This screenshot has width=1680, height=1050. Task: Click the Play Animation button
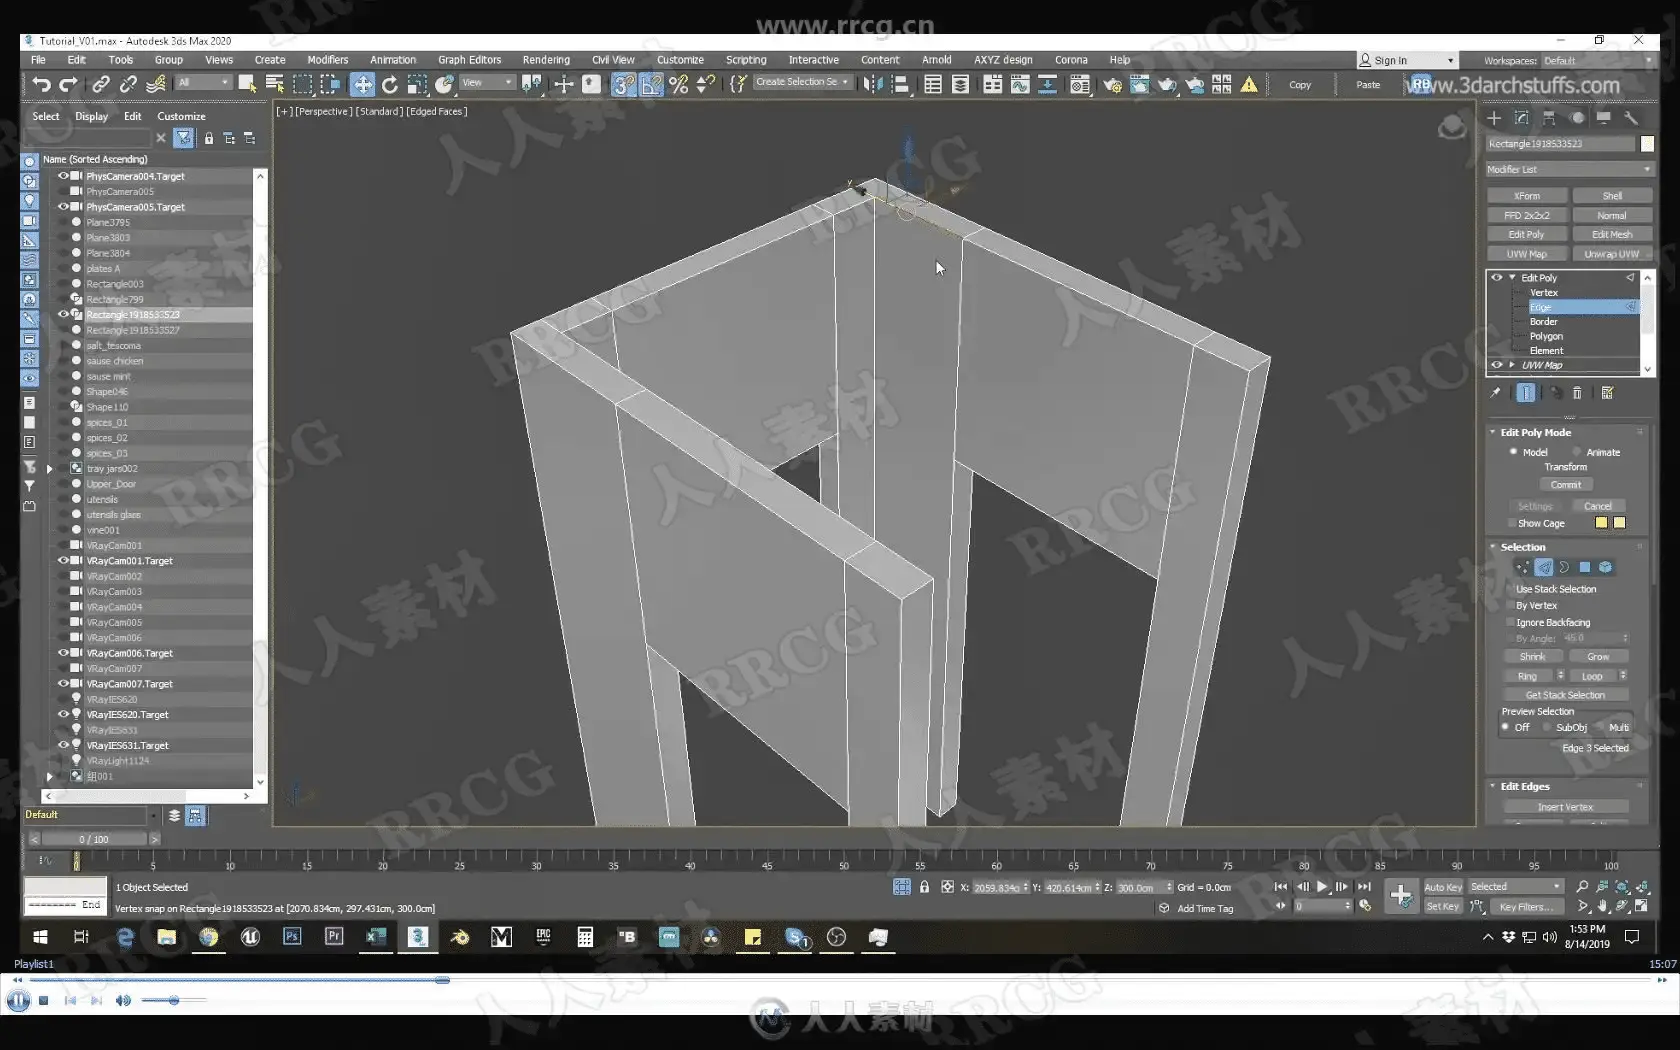click(1322, 887)
